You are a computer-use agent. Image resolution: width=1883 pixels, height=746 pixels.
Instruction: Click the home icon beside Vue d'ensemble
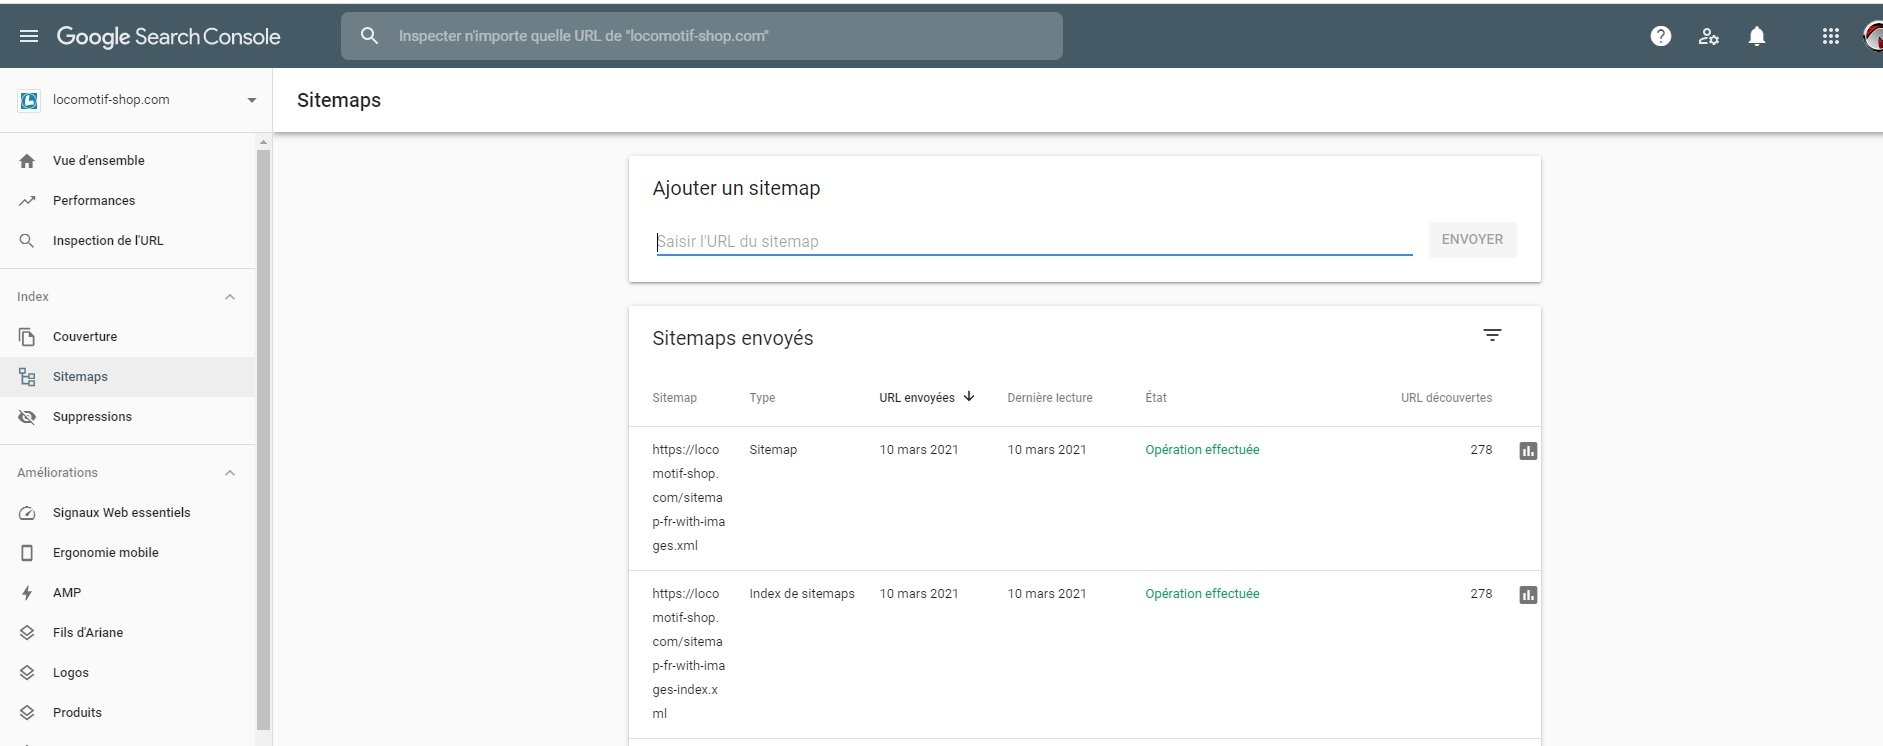(27, 161)
